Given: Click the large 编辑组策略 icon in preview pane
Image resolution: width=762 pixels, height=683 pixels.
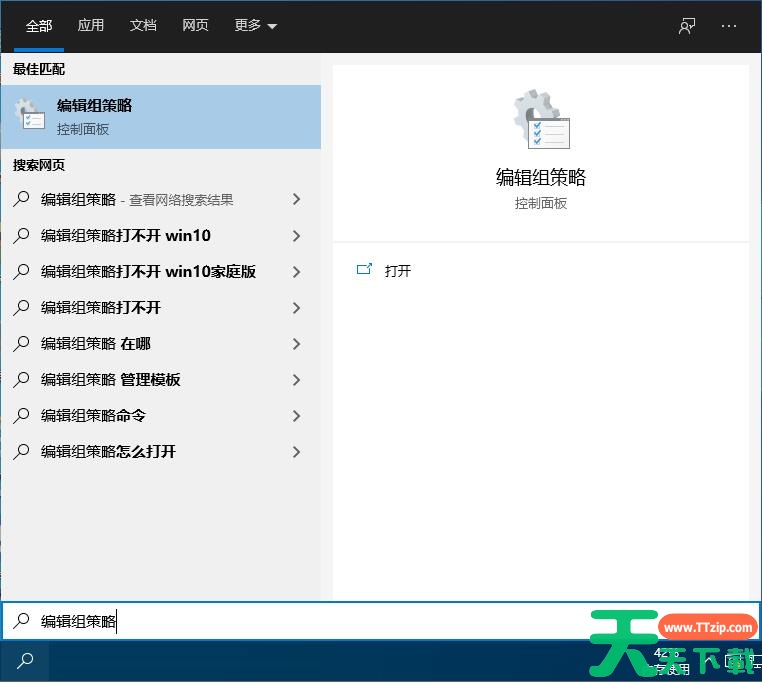Looking at the screenshot, I should 541,120.
